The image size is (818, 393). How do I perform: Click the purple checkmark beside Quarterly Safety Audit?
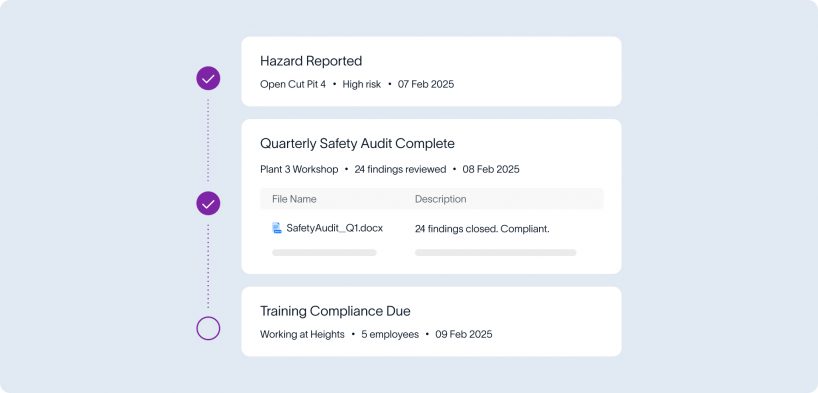click(x=208, y=204)
